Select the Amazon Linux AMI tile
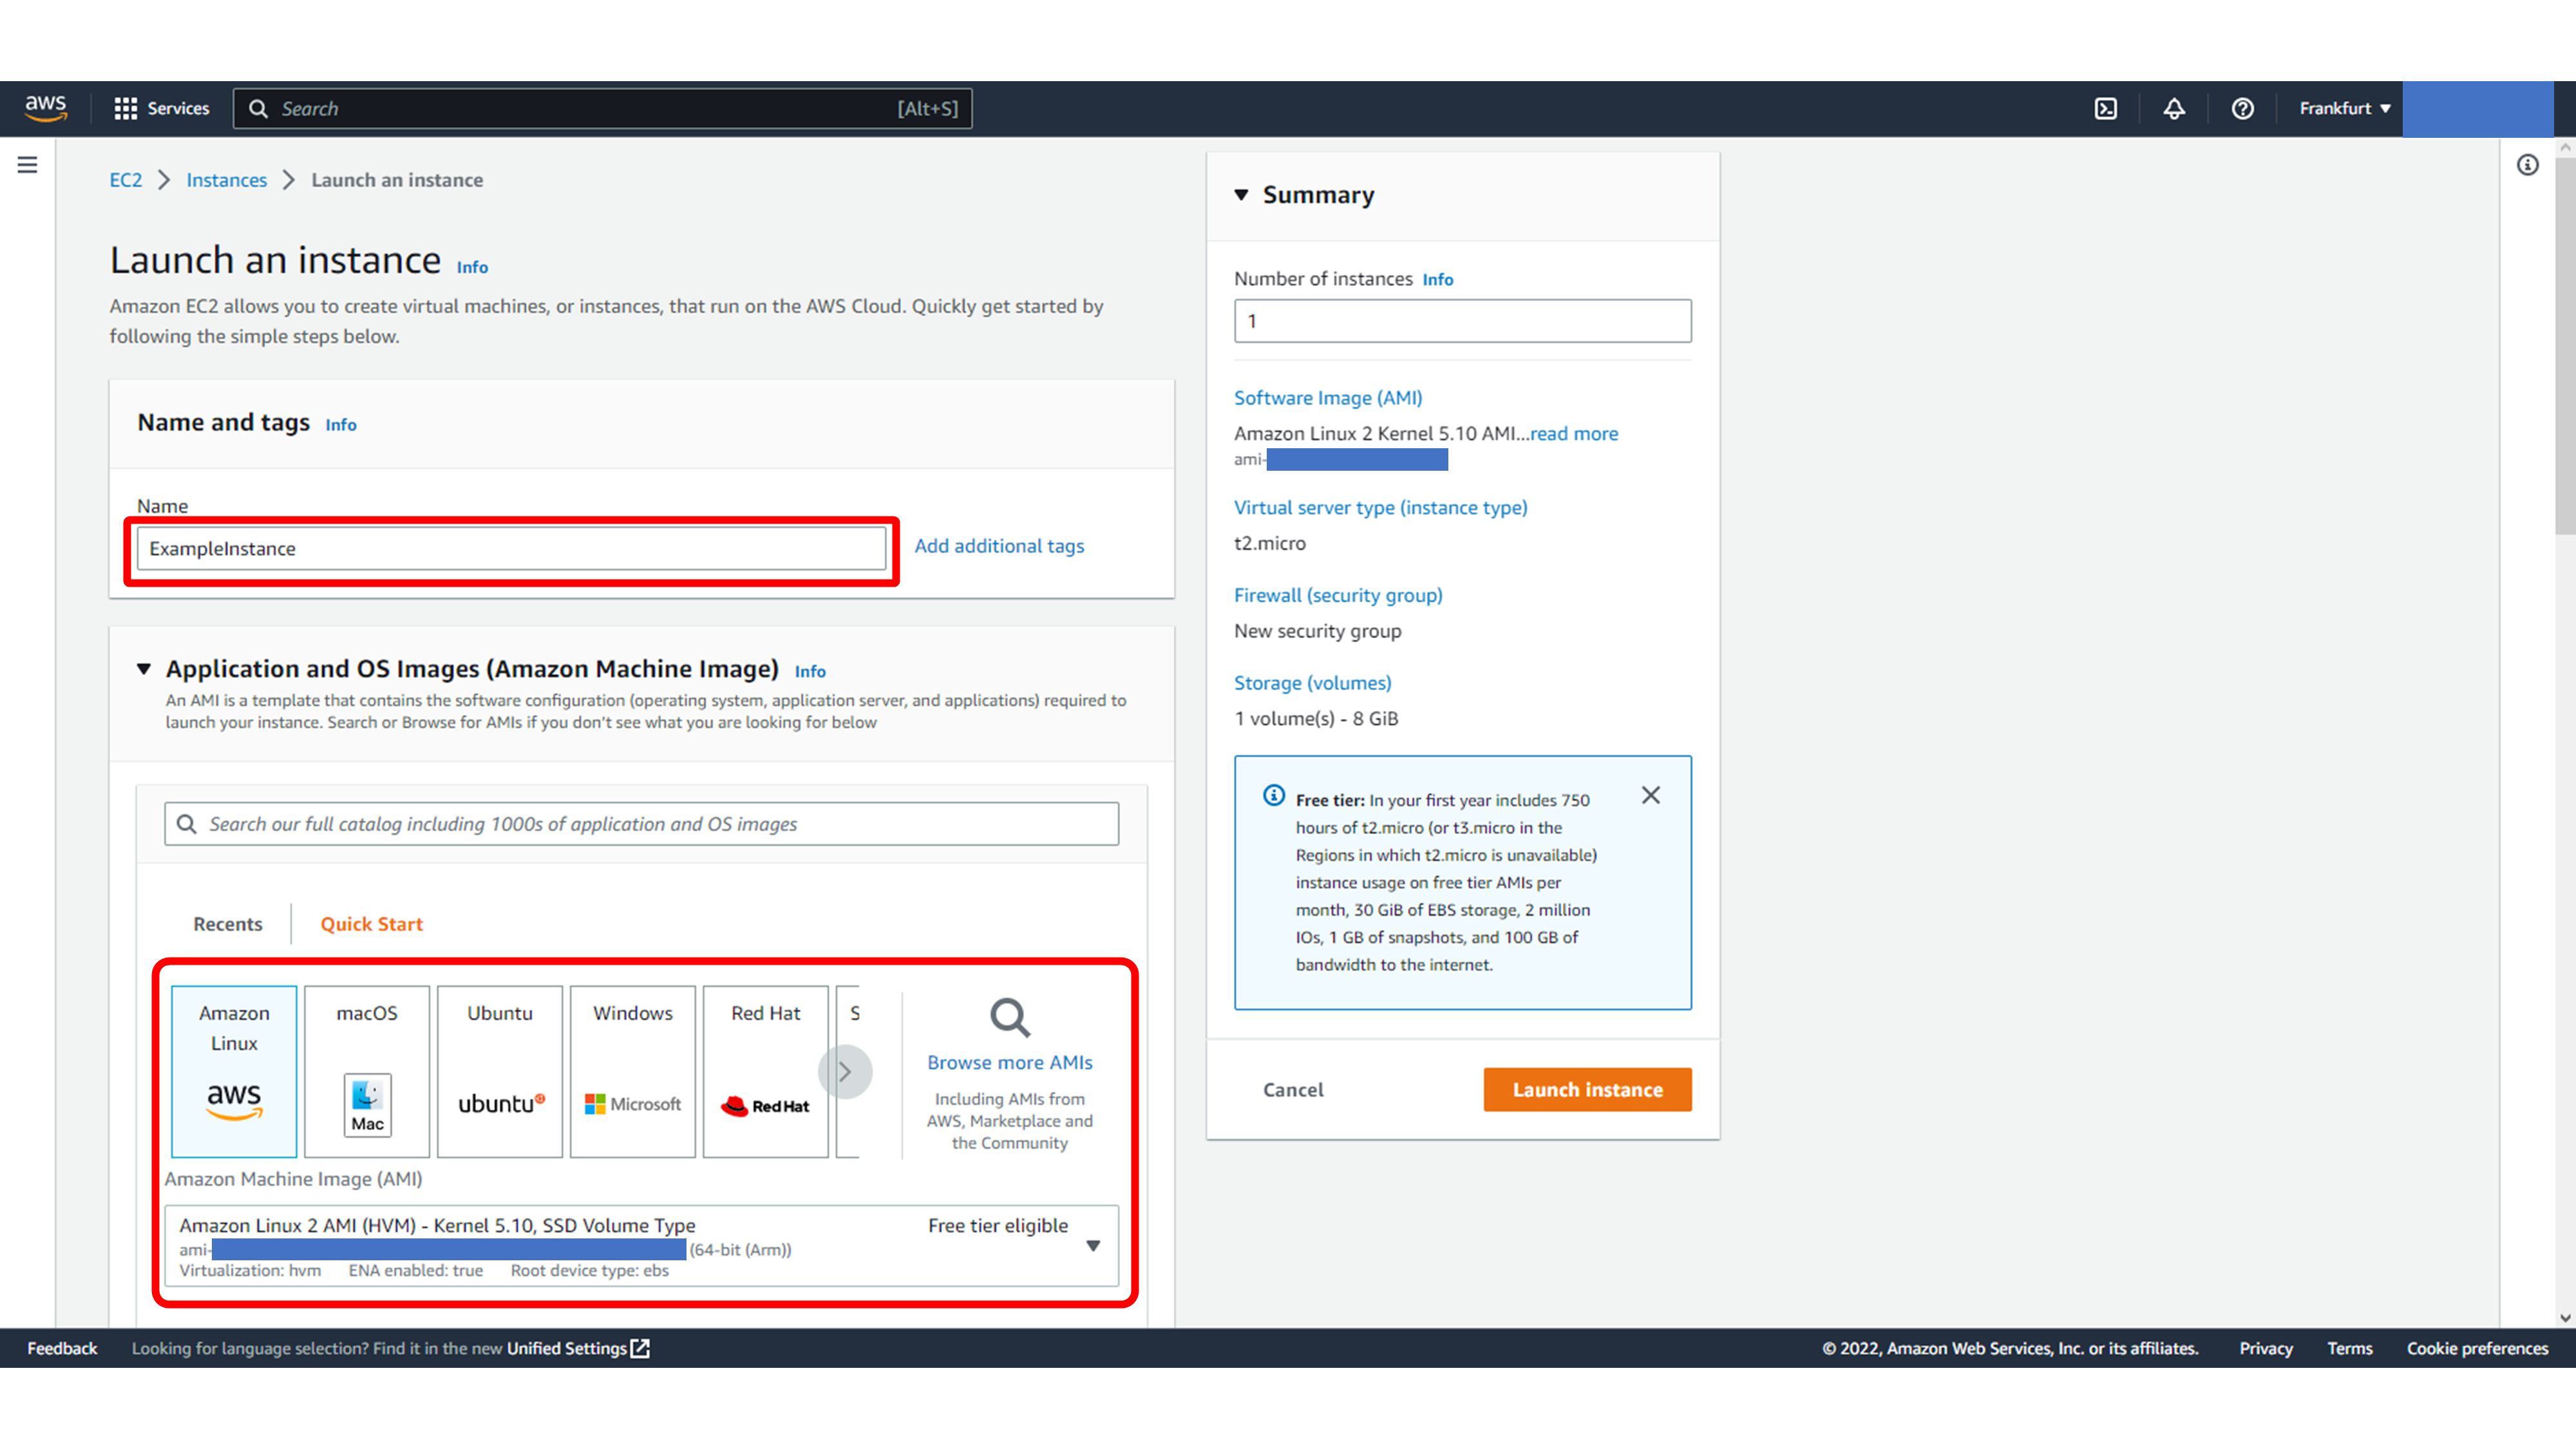Viewport: 2576px width, 1449px height. tap(234, 1071)
